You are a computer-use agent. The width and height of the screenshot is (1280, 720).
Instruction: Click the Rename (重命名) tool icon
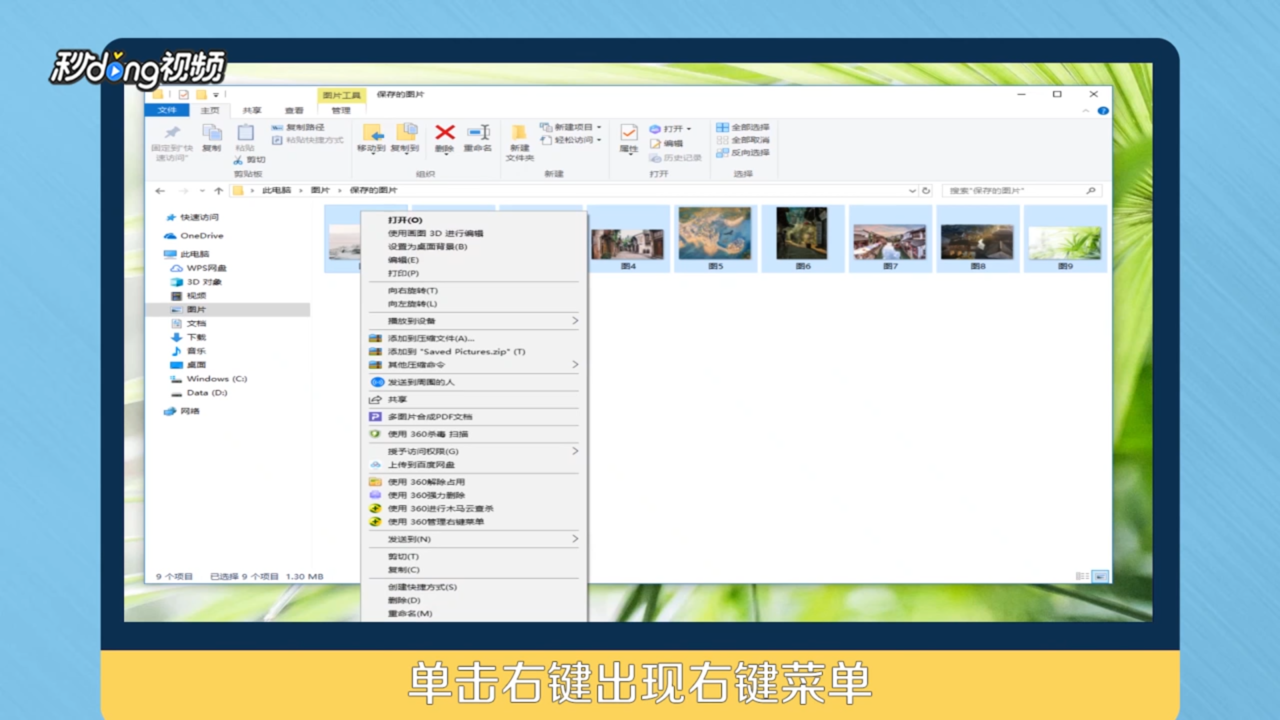[x=477, y=134]
